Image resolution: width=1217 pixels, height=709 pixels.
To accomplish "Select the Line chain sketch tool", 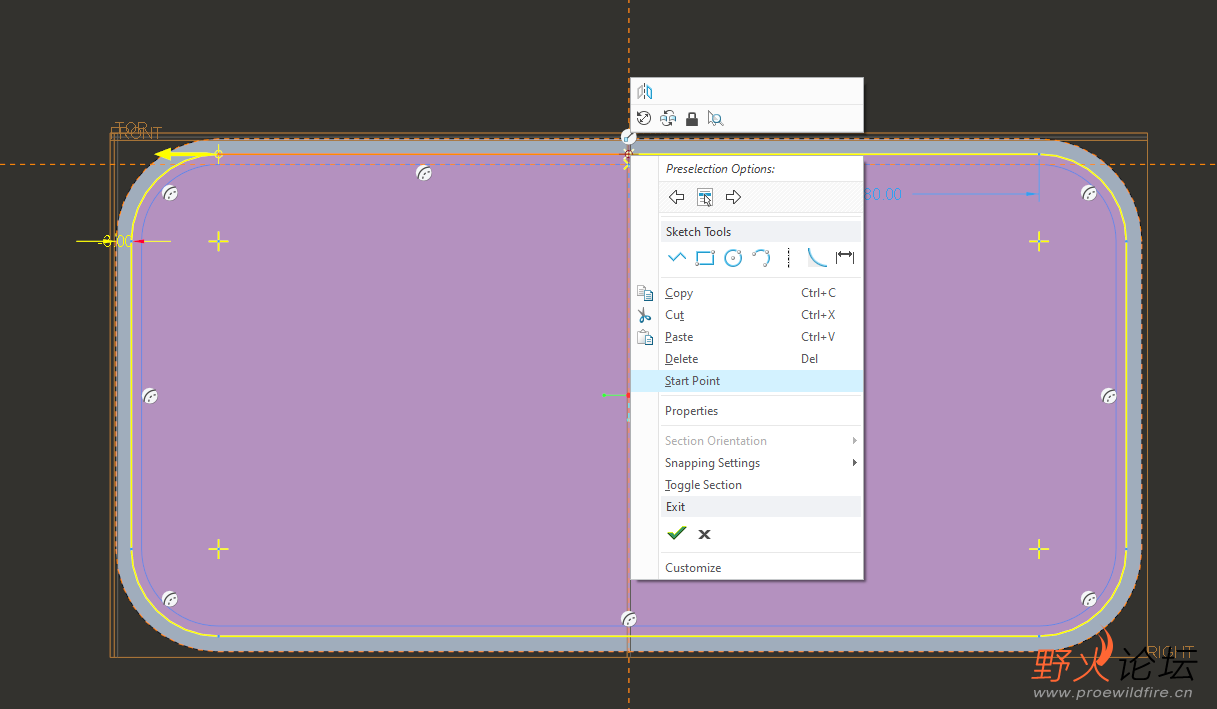I will [677, 258].
